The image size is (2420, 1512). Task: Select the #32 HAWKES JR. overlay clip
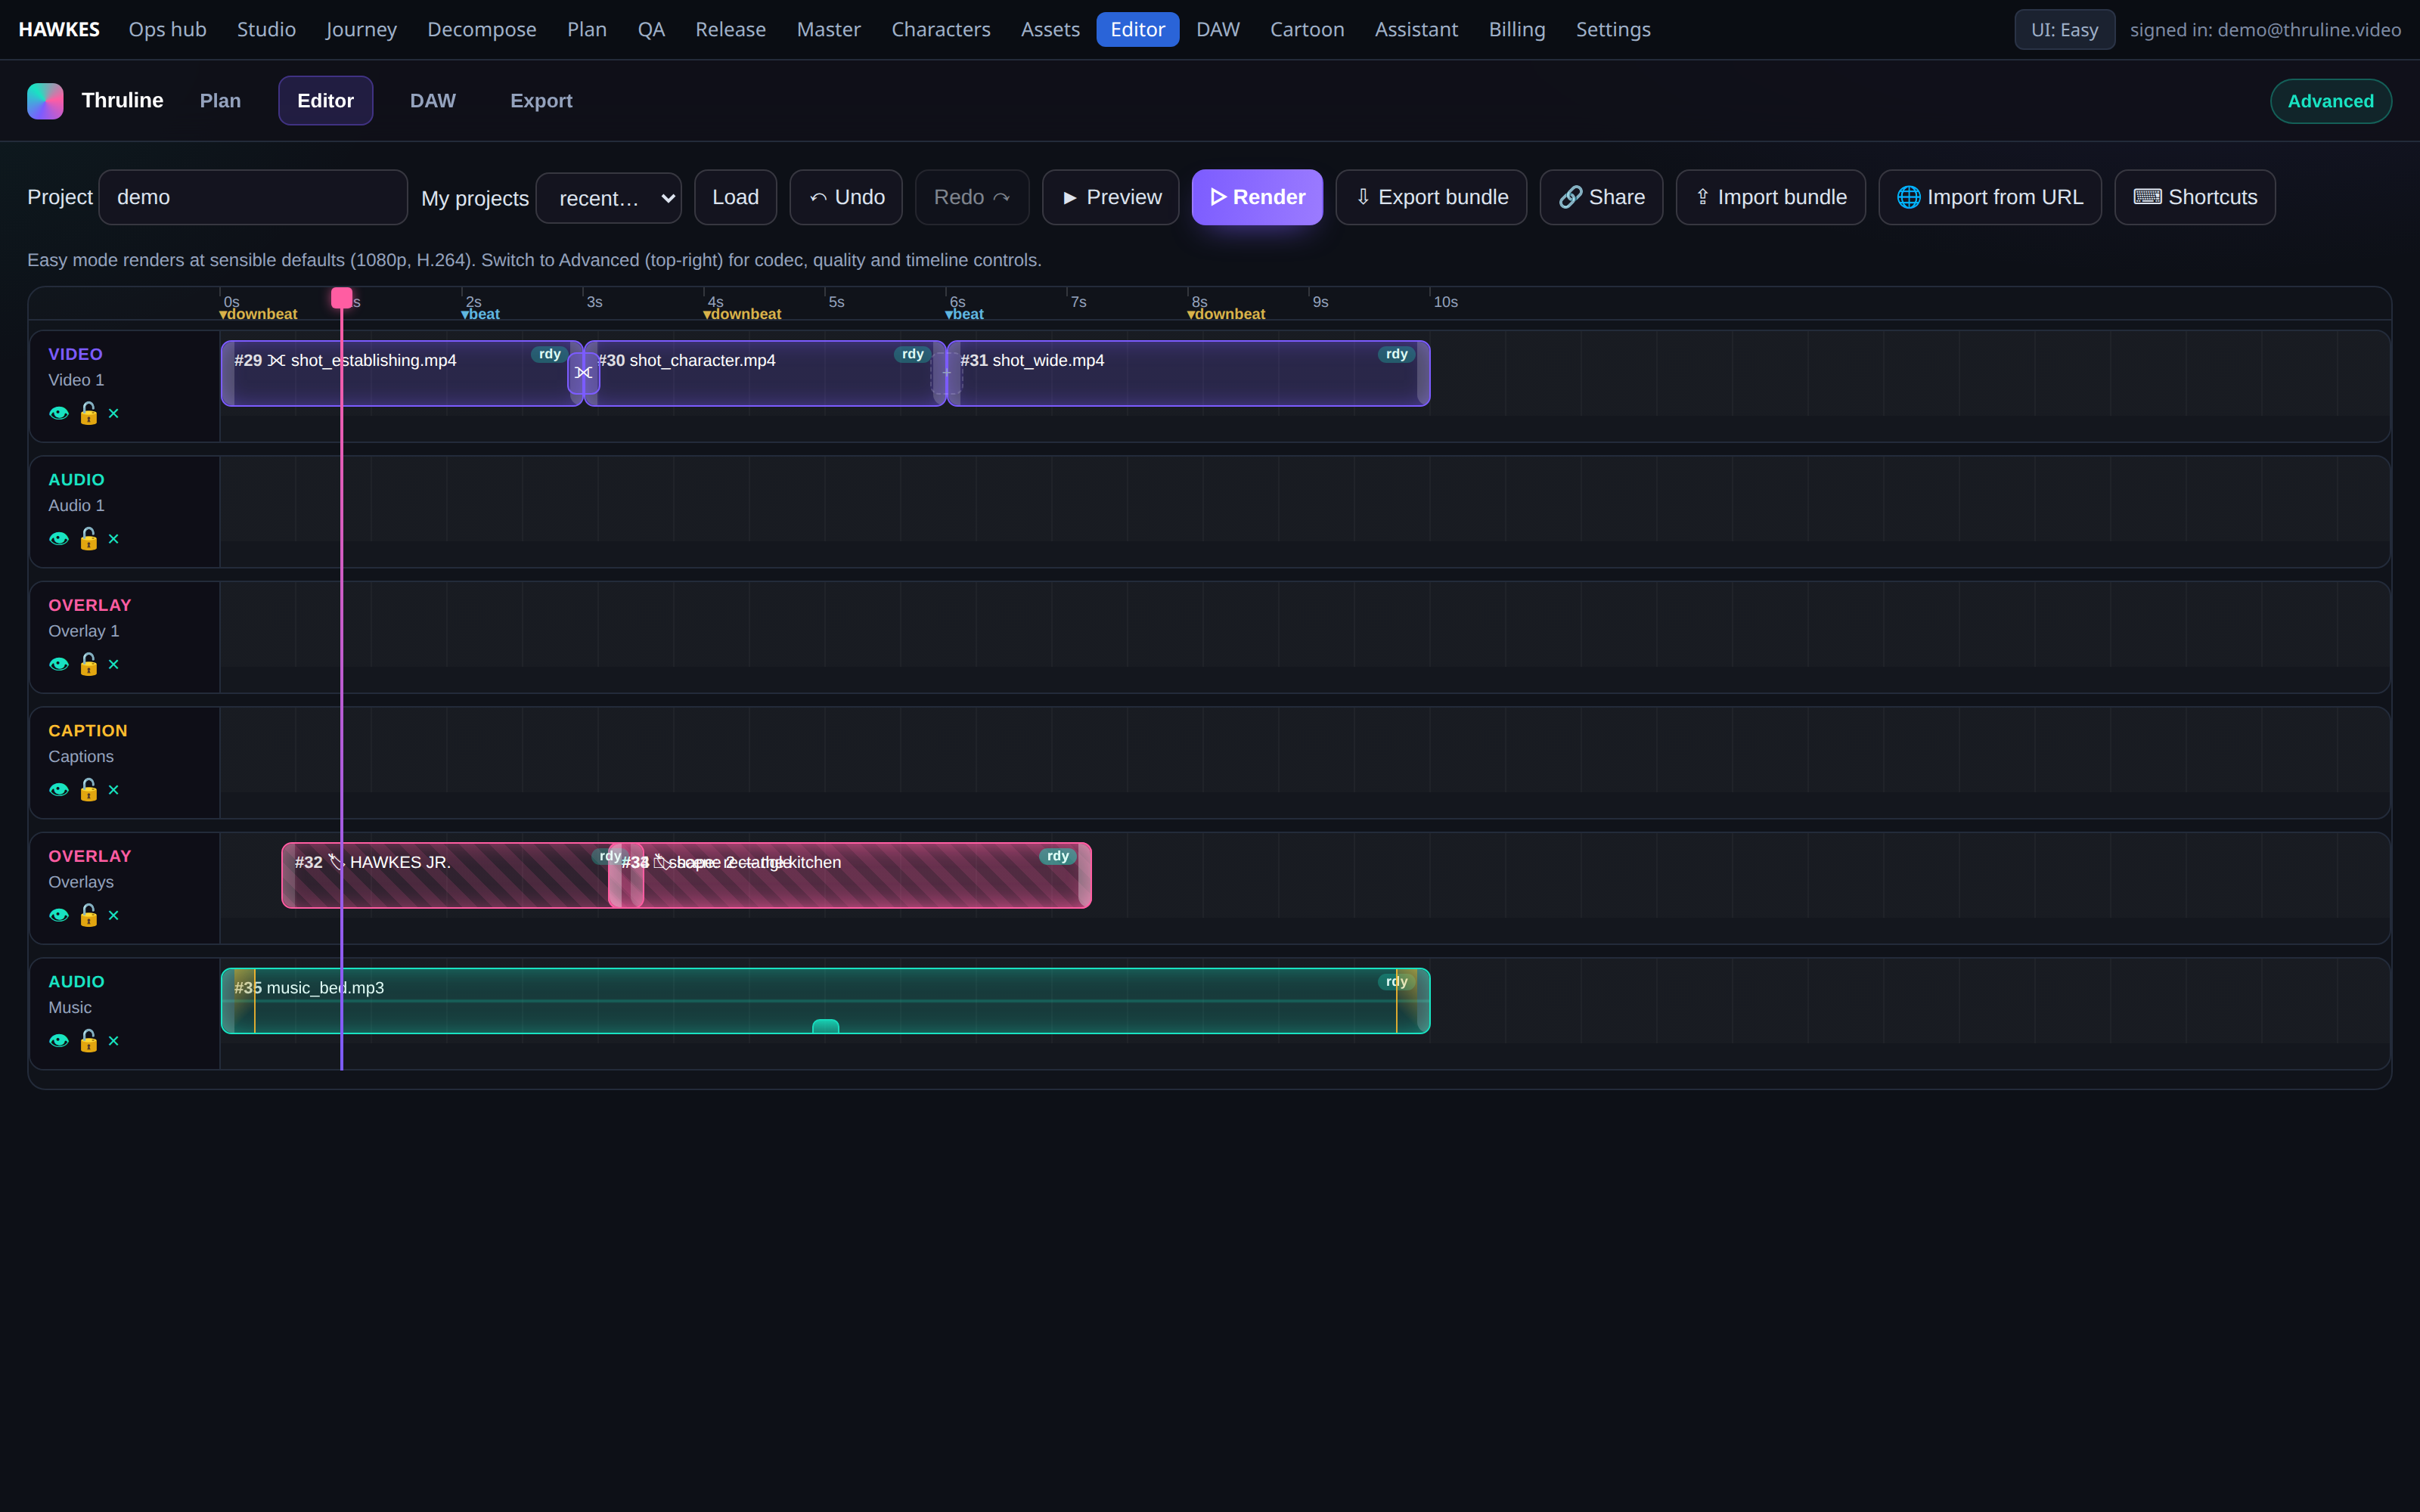(445, 875)
